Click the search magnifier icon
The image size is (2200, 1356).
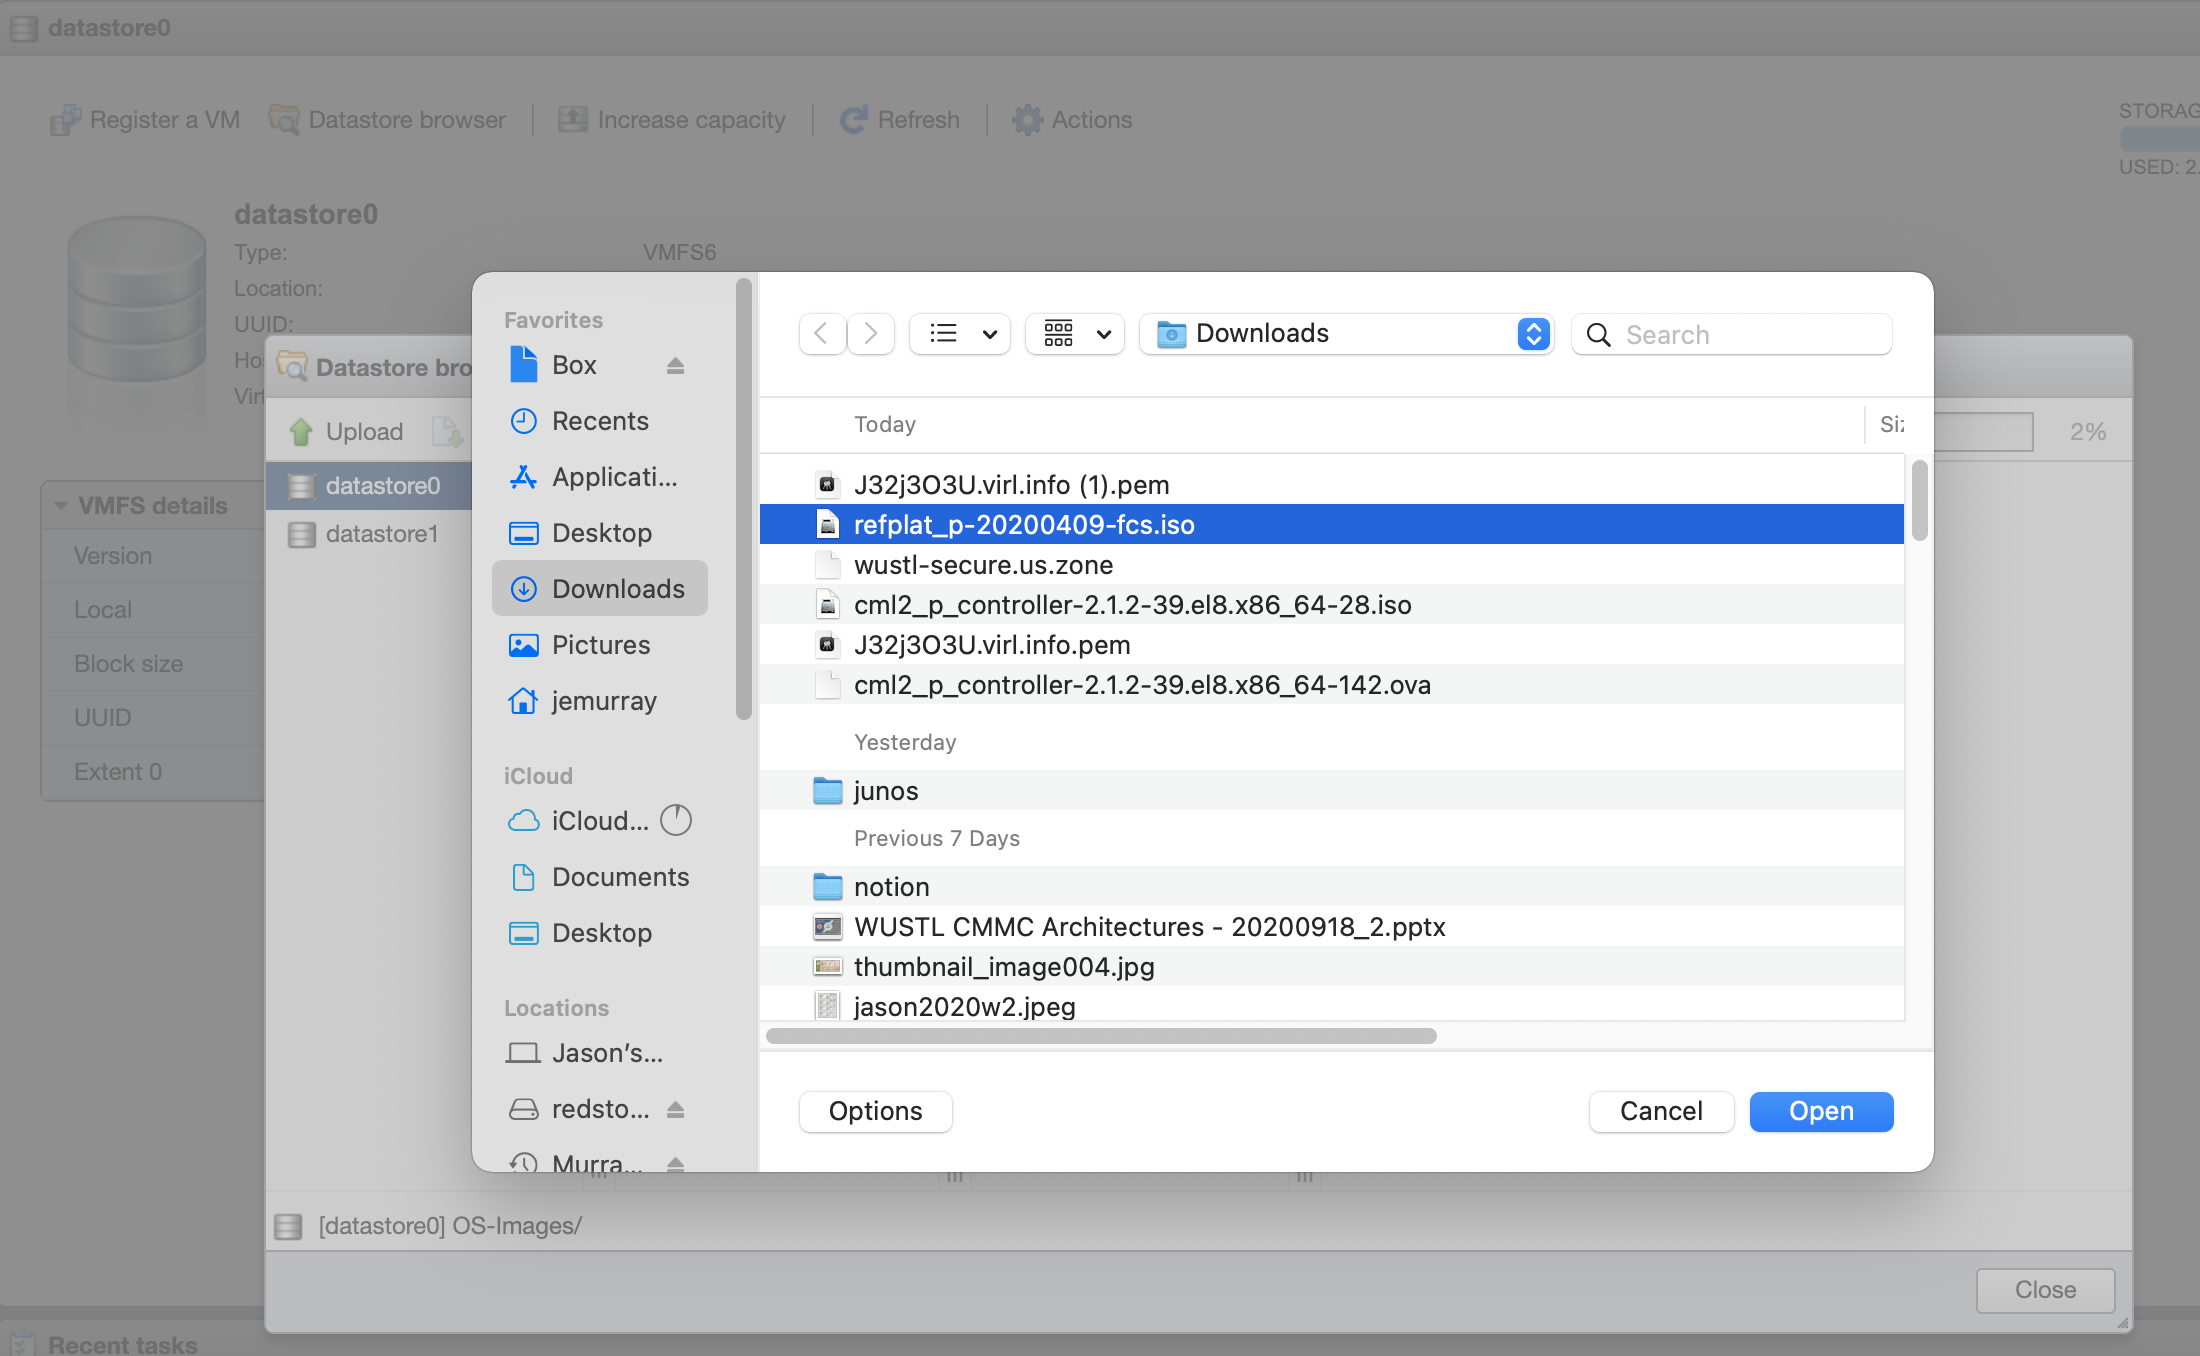pyautogui.click(x=1599, y=335)
